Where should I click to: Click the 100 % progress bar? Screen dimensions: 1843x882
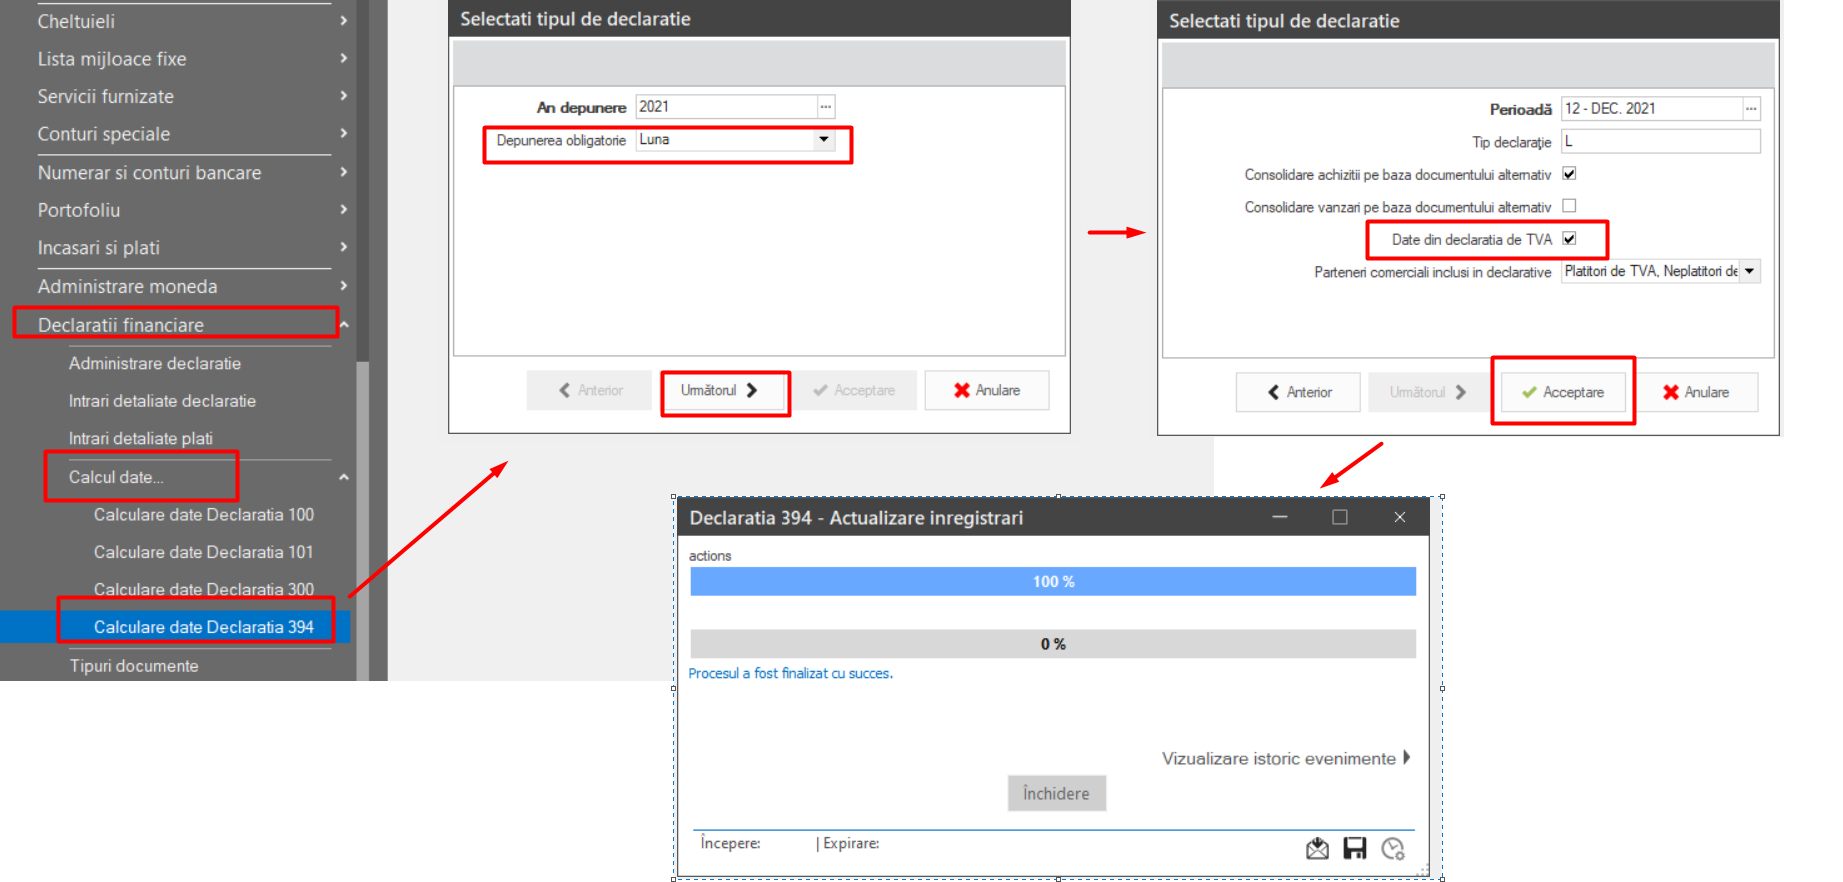click(x=1053, y=581)
